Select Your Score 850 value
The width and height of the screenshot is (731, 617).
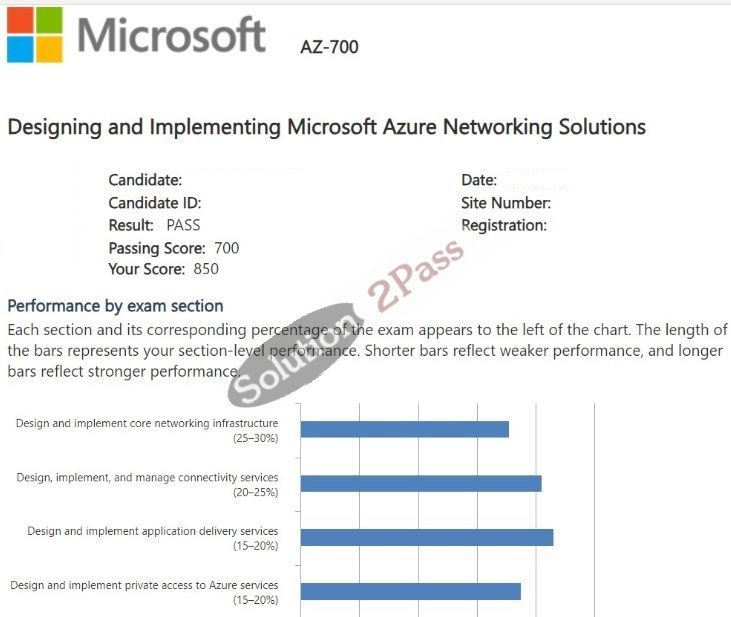pos(206,269)
